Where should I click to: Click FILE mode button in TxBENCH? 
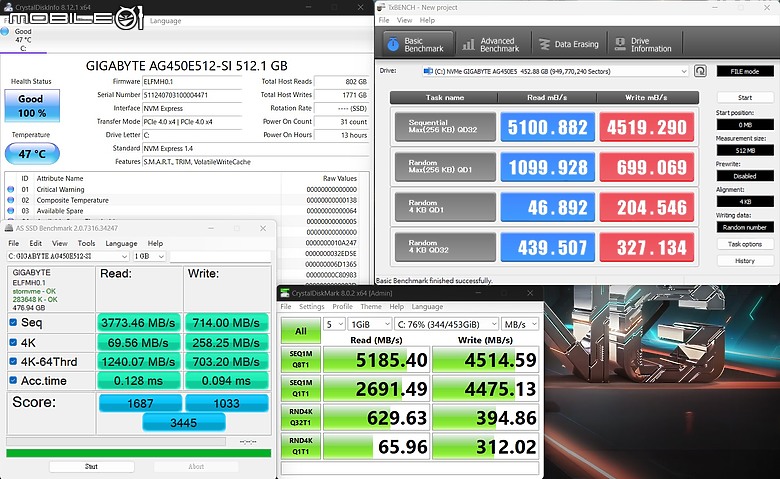pyautogui.click(x=745, y=72)
